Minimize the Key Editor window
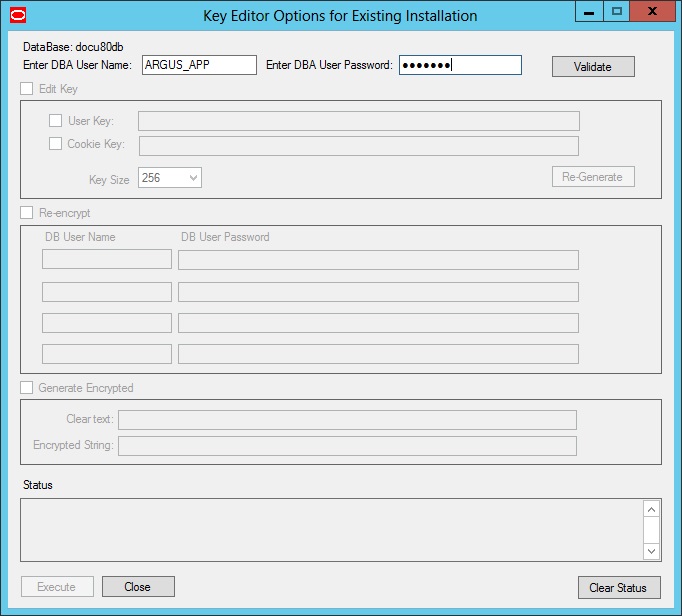This screenshot has height=616, width=682. 589,11
